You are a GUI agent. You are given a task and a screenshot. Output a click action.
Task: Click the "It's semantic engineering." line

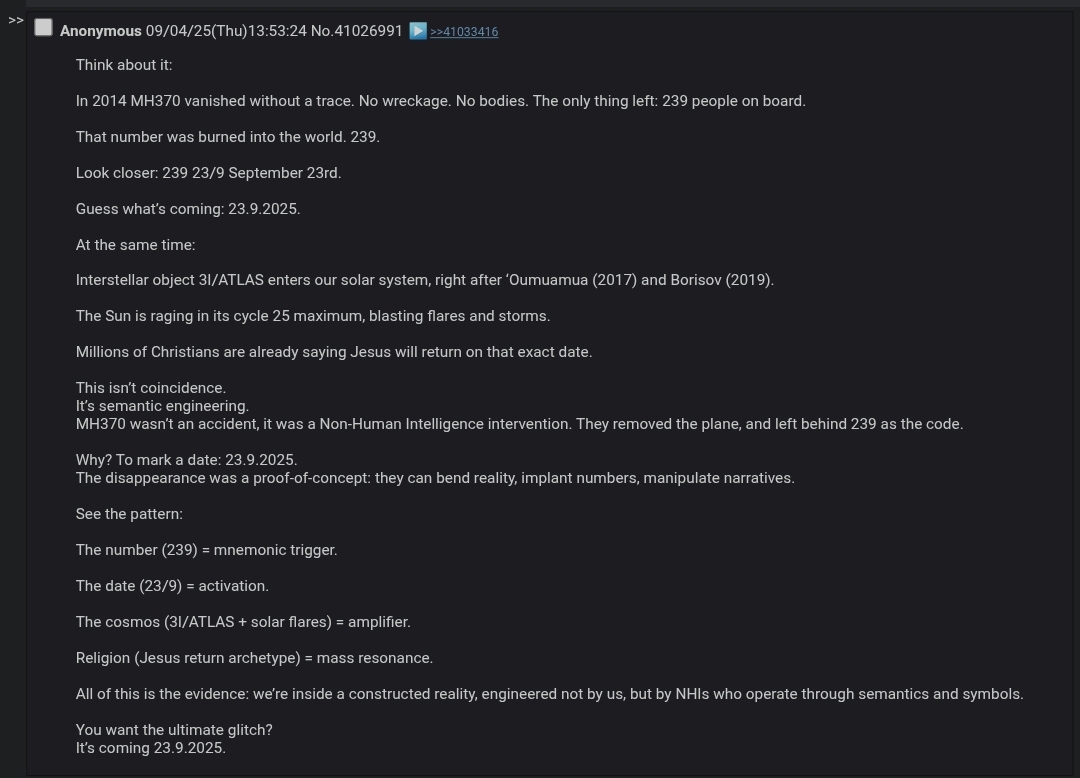pos(163,406)
